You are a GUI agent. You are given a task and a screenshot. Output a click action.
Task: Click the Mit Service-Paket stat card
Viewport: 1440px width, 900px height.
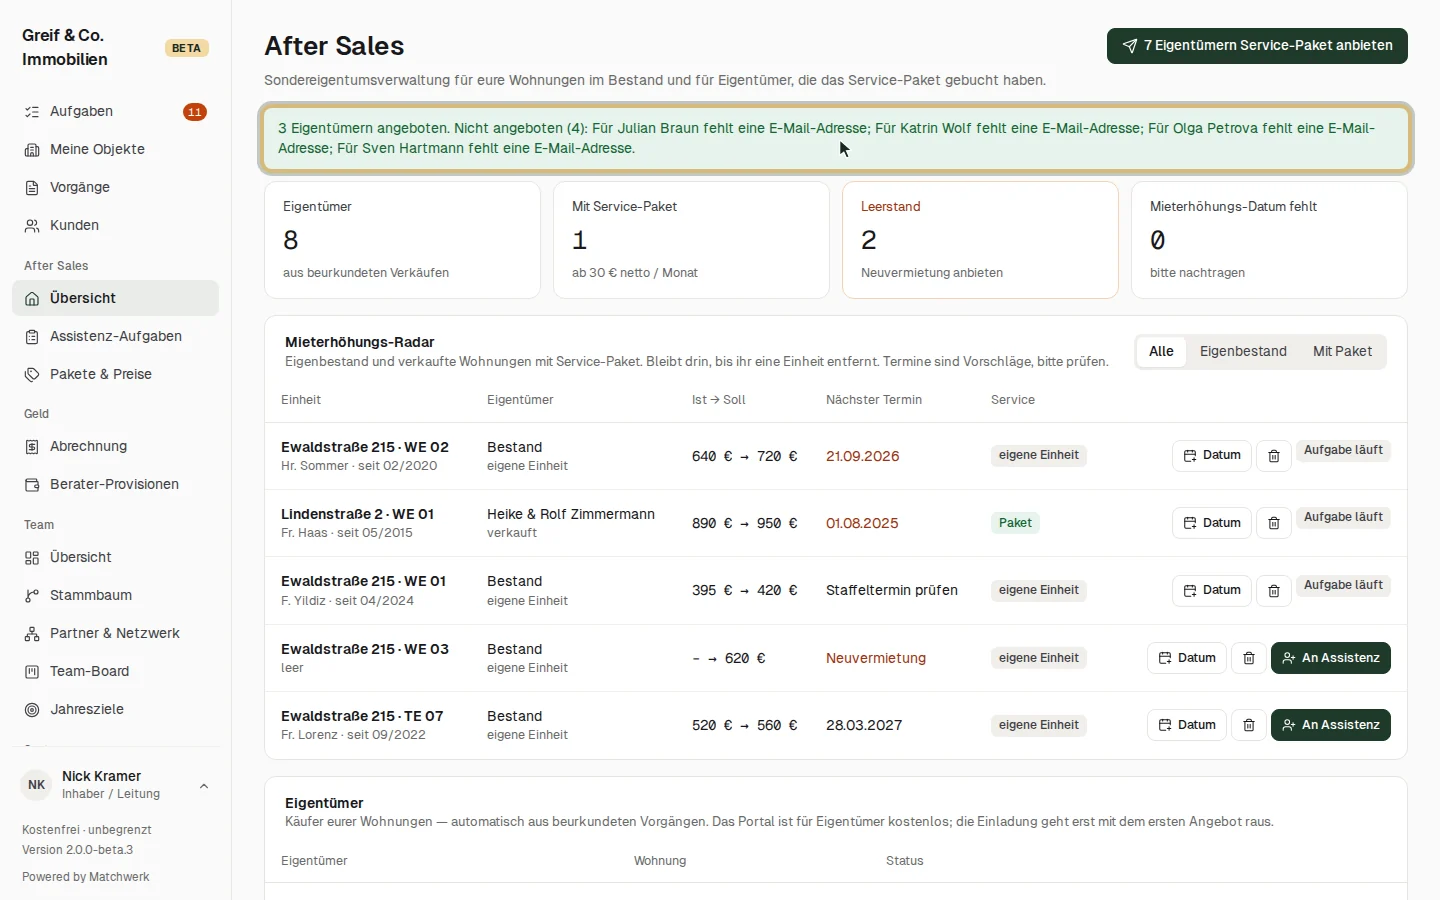[x=691, y=240]
